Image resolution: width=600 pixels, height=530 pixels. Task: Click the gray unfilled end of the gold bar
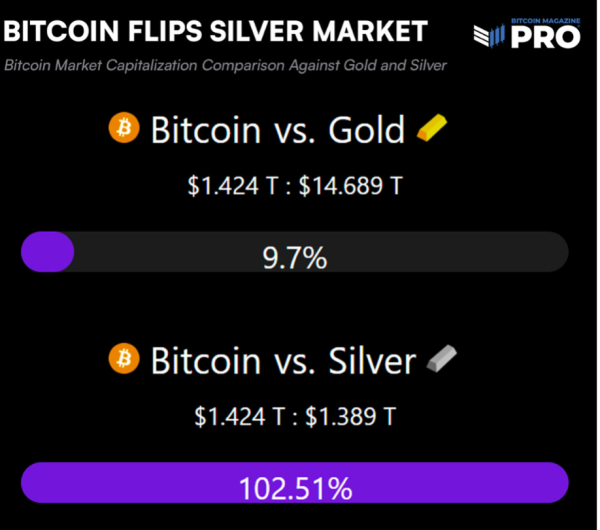tap(540, 252)
